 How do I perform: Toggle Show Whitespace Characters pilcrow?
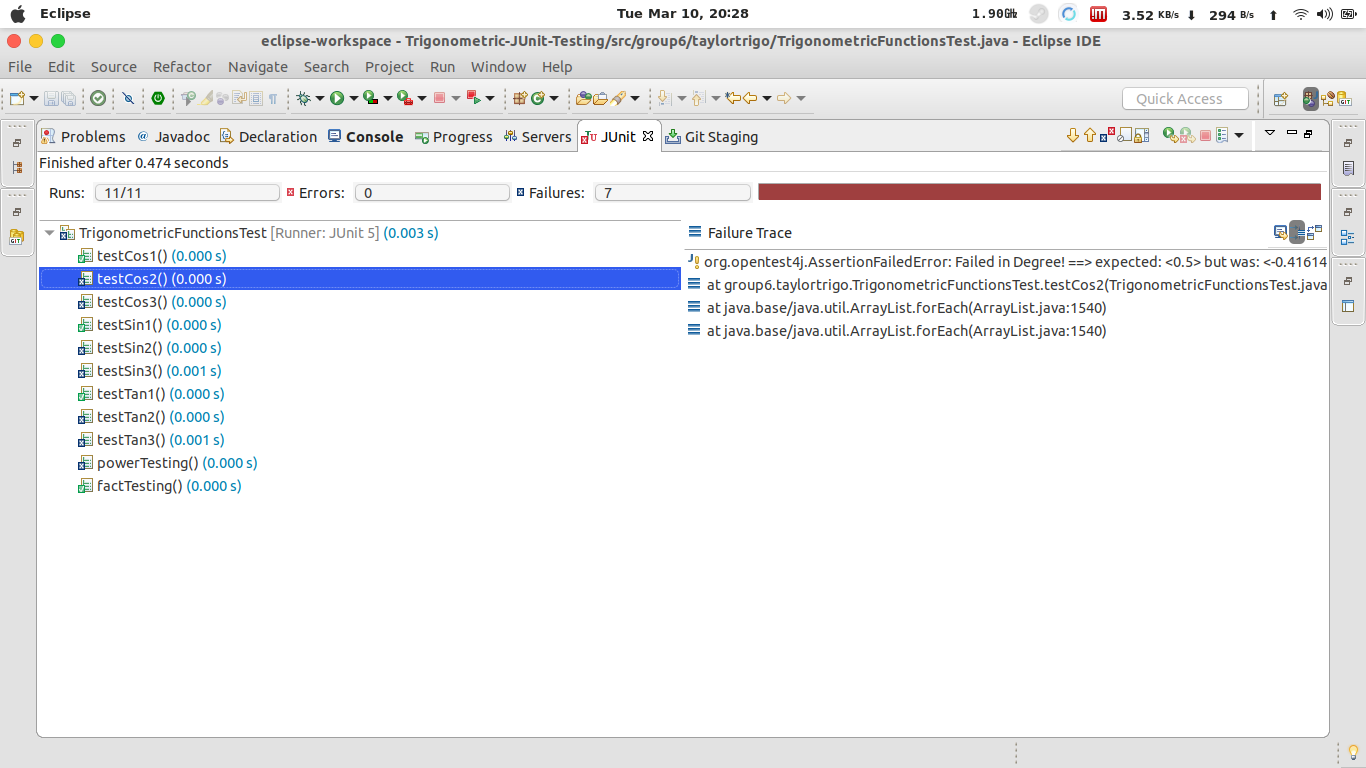[273, 98]
